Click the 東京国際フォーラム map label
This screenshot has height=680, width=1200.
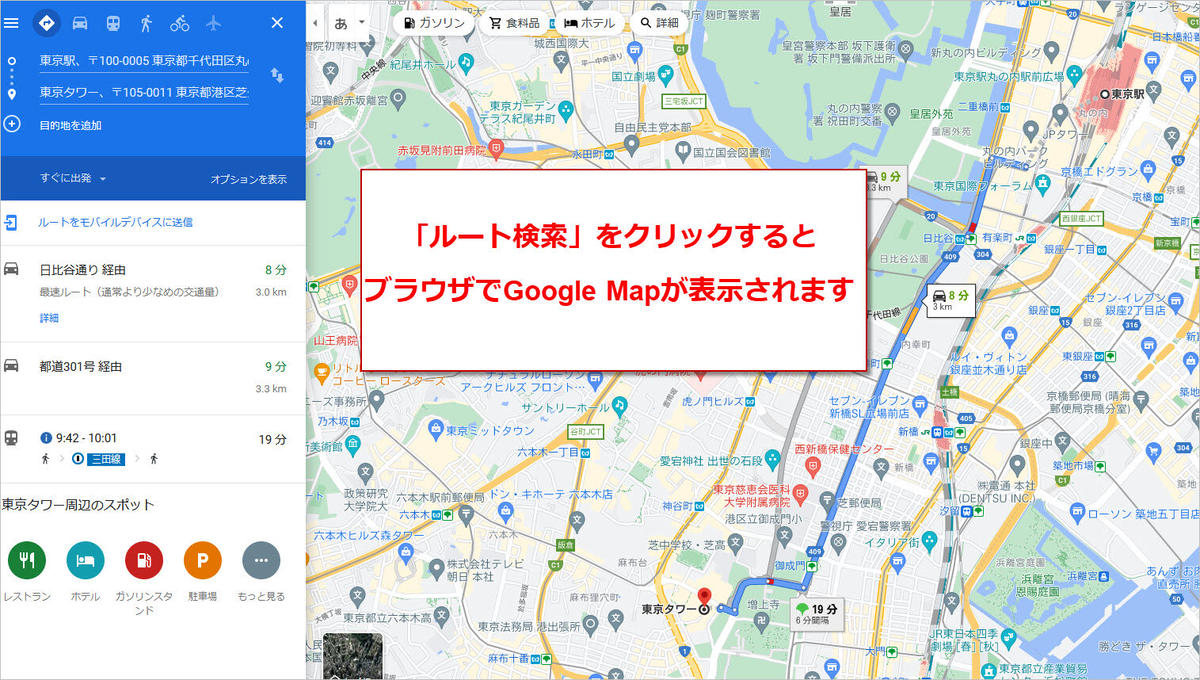(x=981, y=184)
